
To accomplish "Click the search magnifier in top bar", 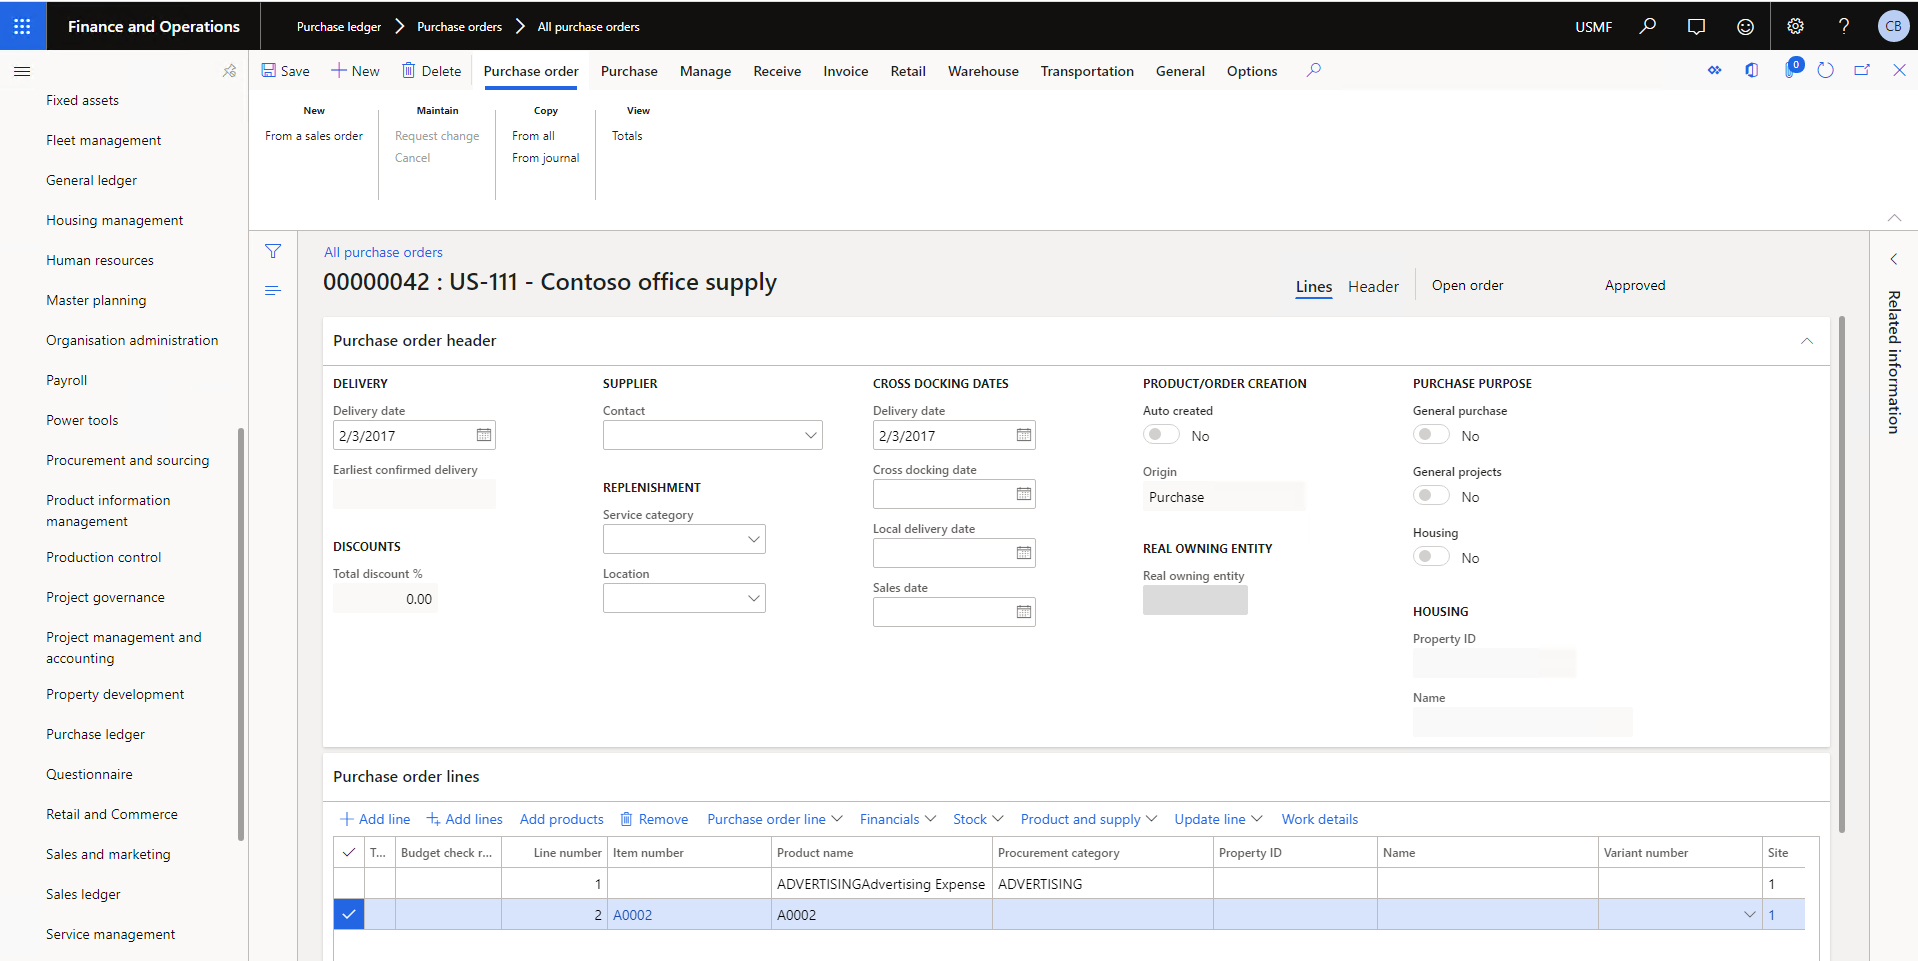I will click(x=1647, y=26).
